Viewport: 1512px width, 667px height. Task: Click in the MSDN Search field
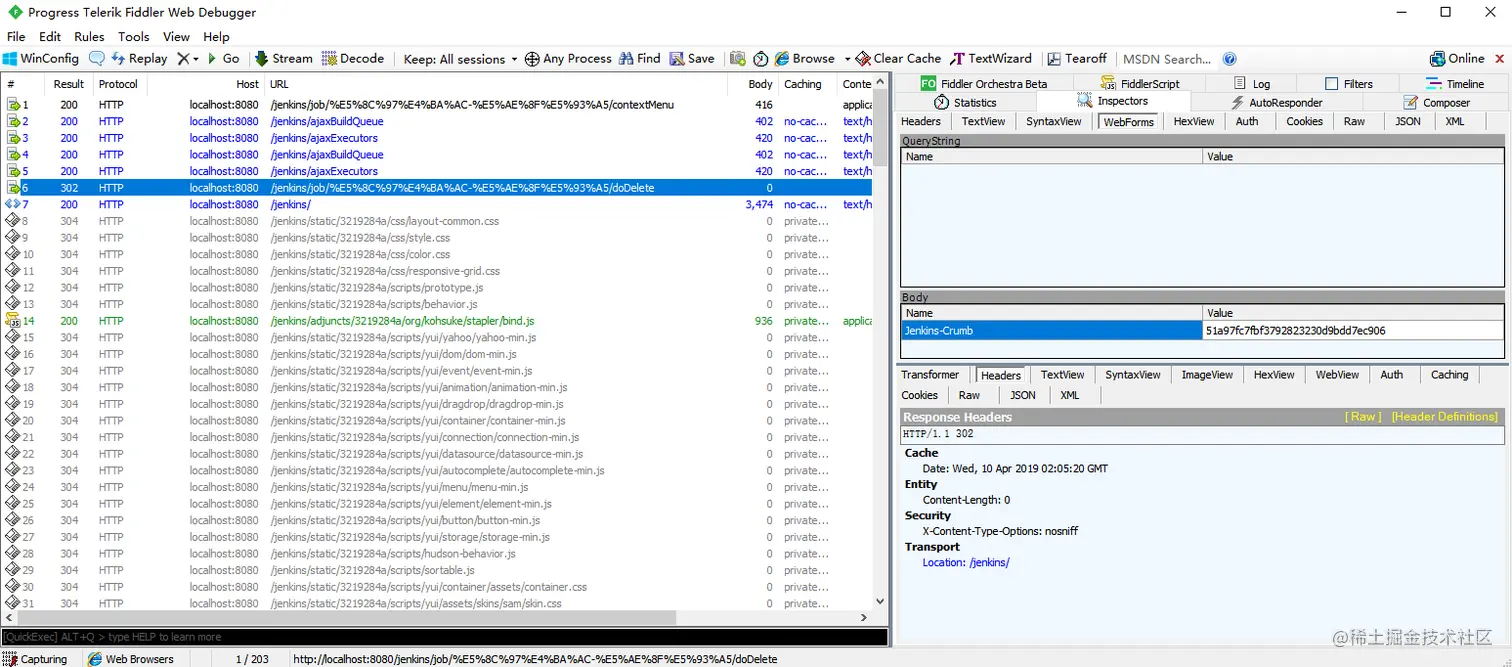pos(1167,59)
